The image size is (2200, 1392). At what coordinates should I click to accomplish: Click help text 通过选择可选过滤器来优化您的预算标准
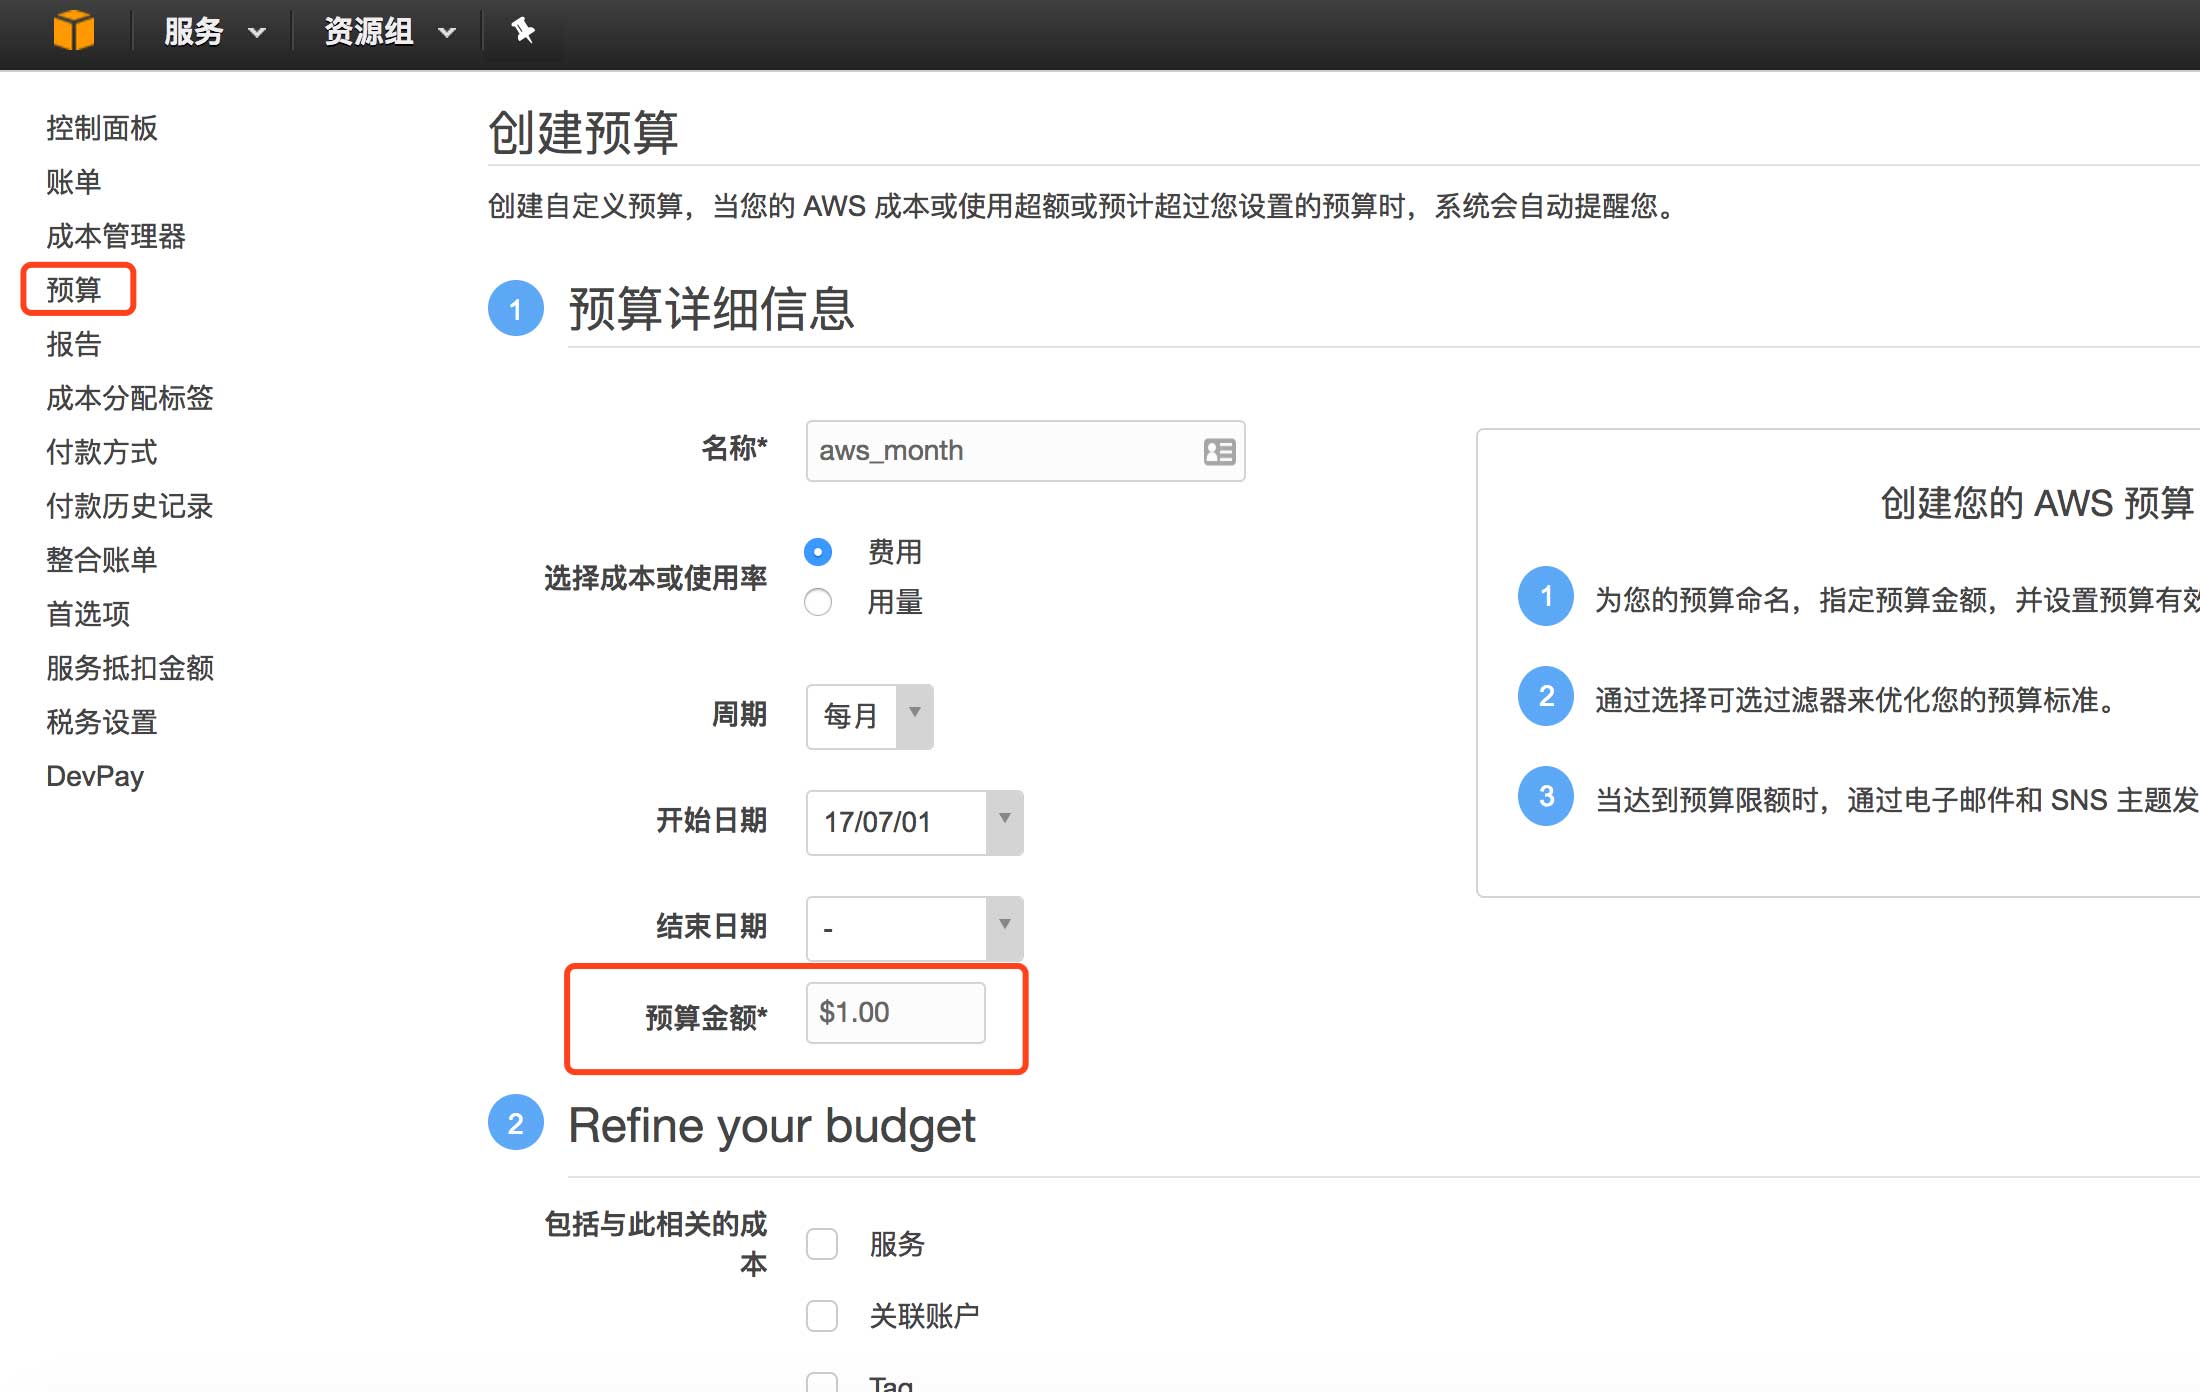(x=1856, y=700)
